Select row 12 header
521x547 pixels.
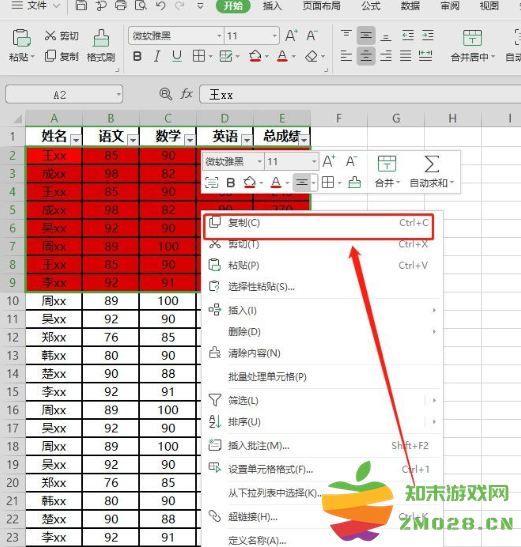(x=13, y=337)
